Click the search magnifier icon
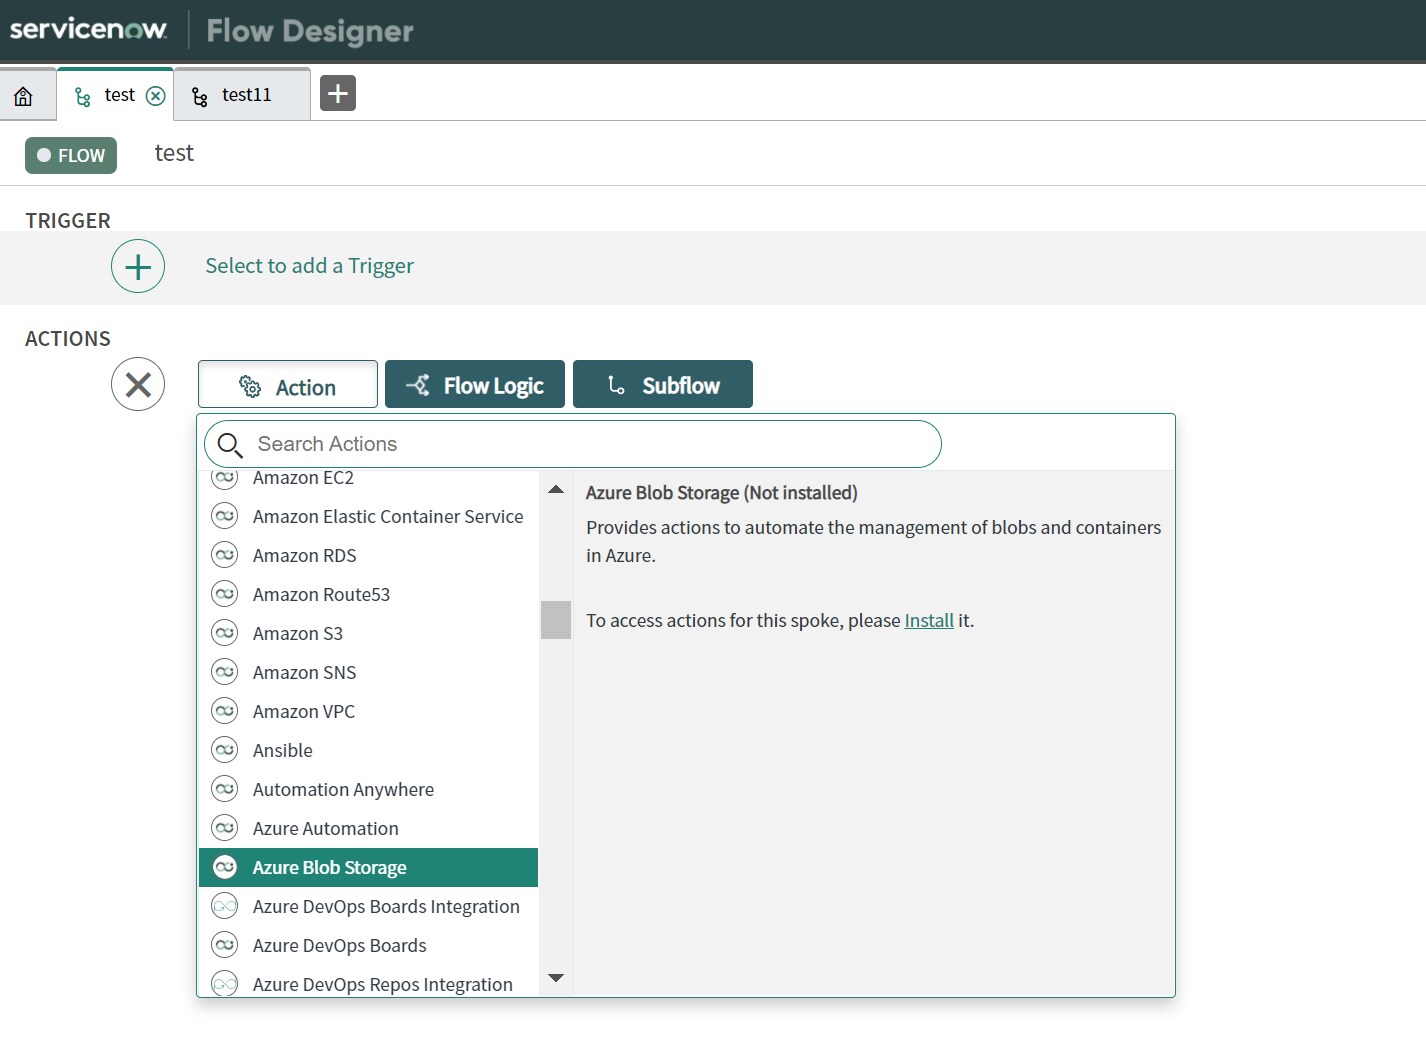Screen dimensions: 1426x1051 point(230,445)
